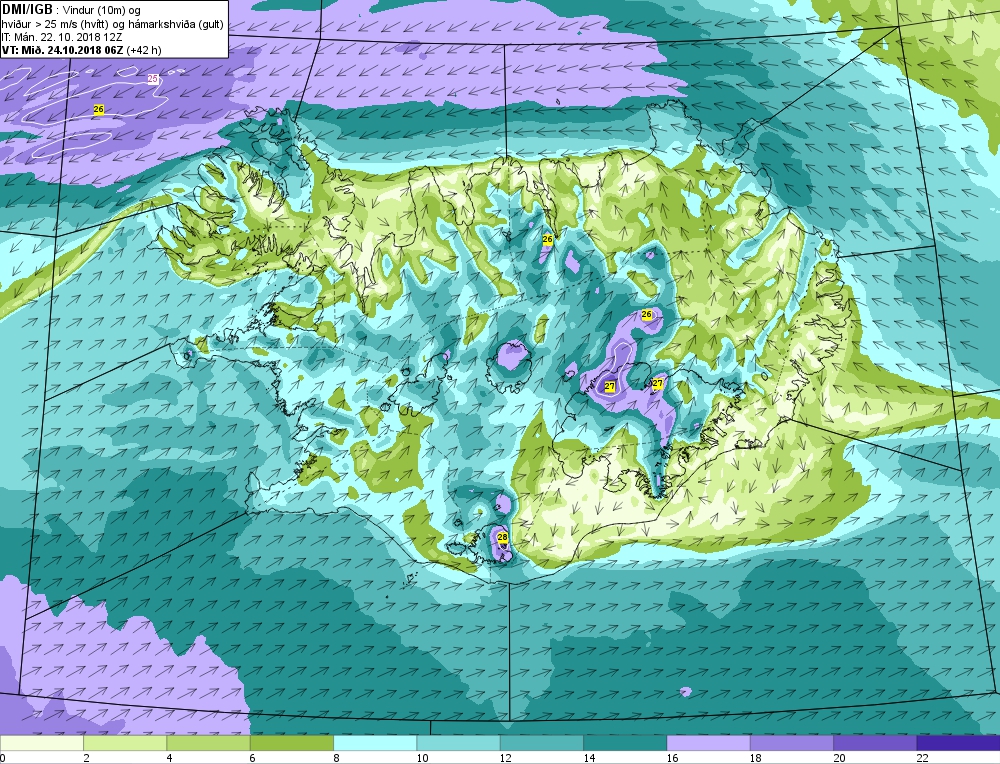Pick the 2–4 m/s light green legend swatch
Viewport: 1000px width, 764px height.
[x=125, y=743]
